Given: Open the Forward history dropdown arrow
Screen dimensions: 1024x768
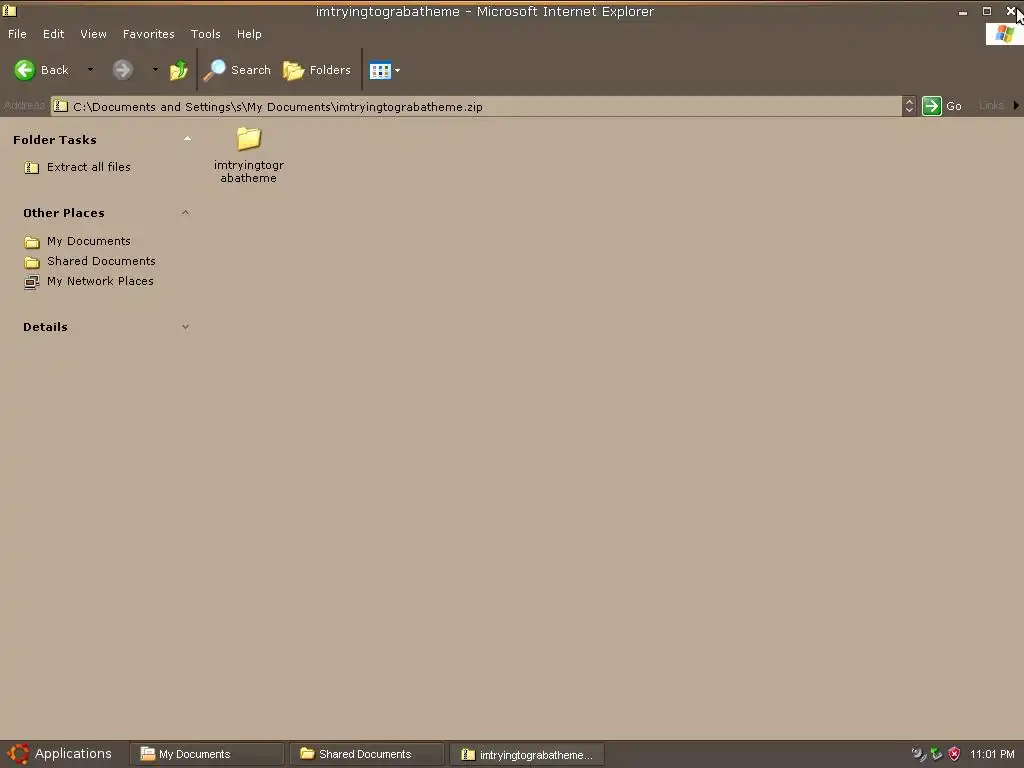Looking at the screenshot, I should (155, 70).
